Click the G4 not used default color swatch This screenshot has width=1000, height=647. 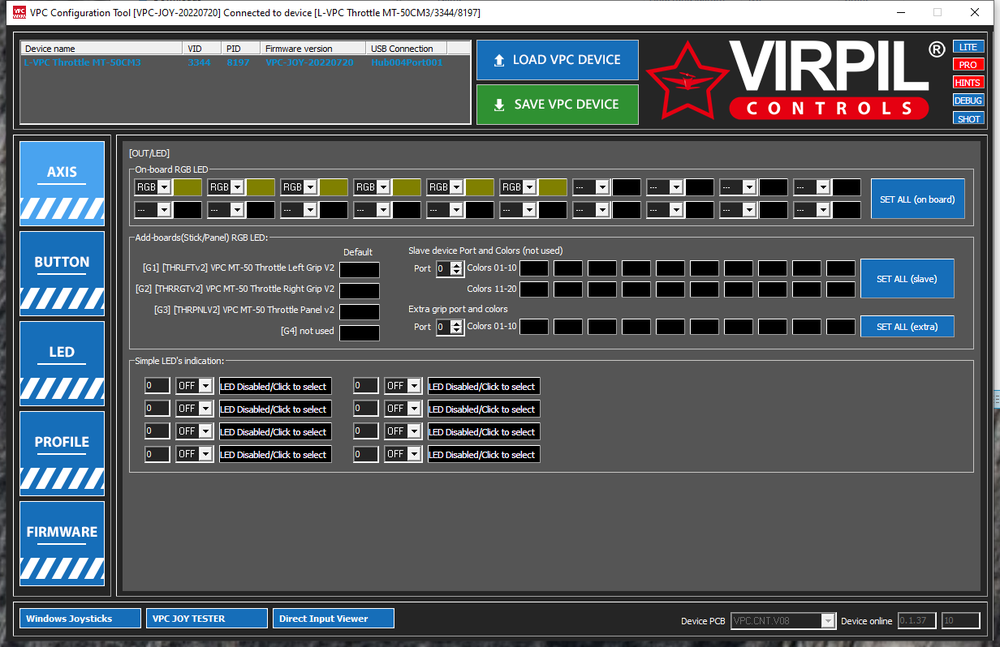point(359,333)
